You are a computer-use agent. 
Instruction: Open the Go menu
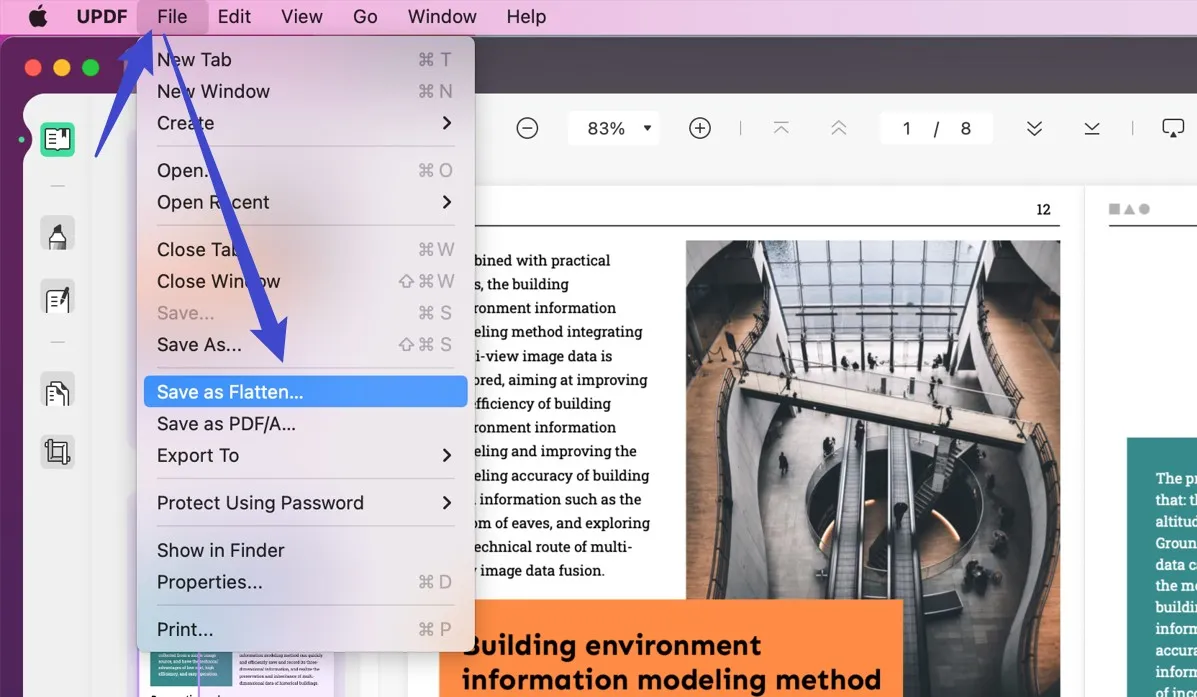point(365,16)
